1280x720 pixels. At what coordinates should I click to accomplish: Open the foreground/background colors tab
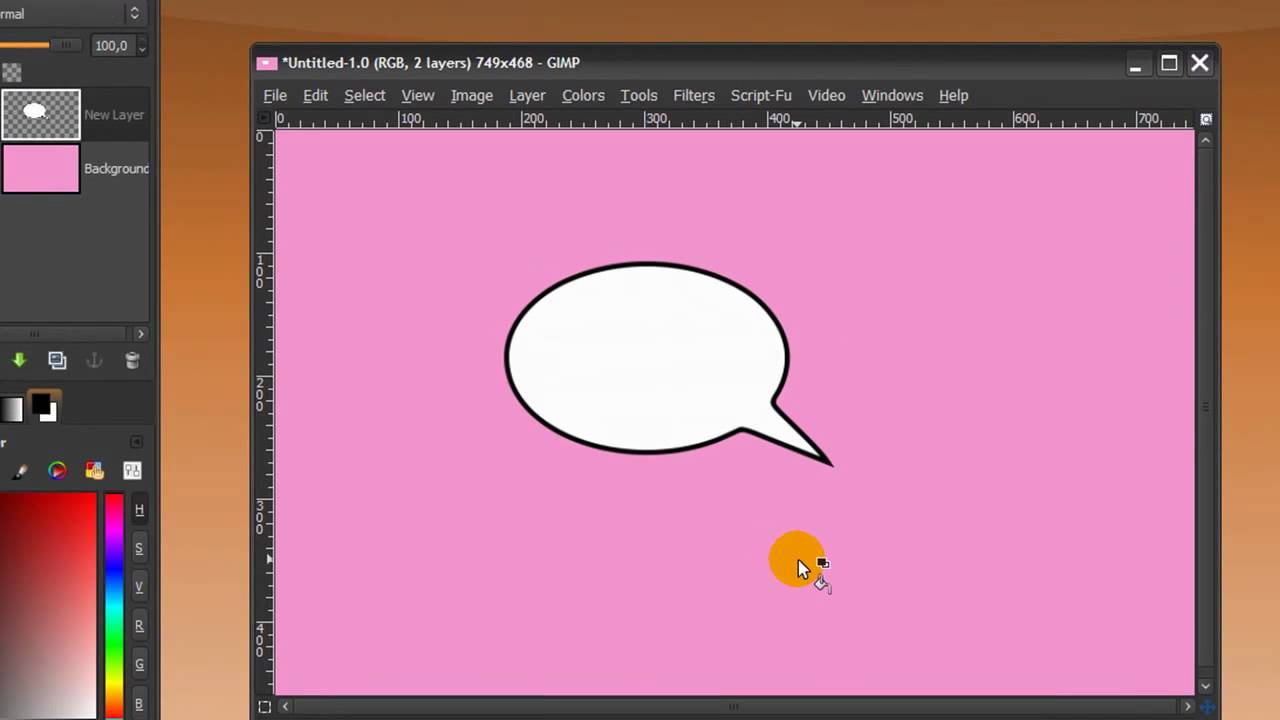tap(43, 407)
